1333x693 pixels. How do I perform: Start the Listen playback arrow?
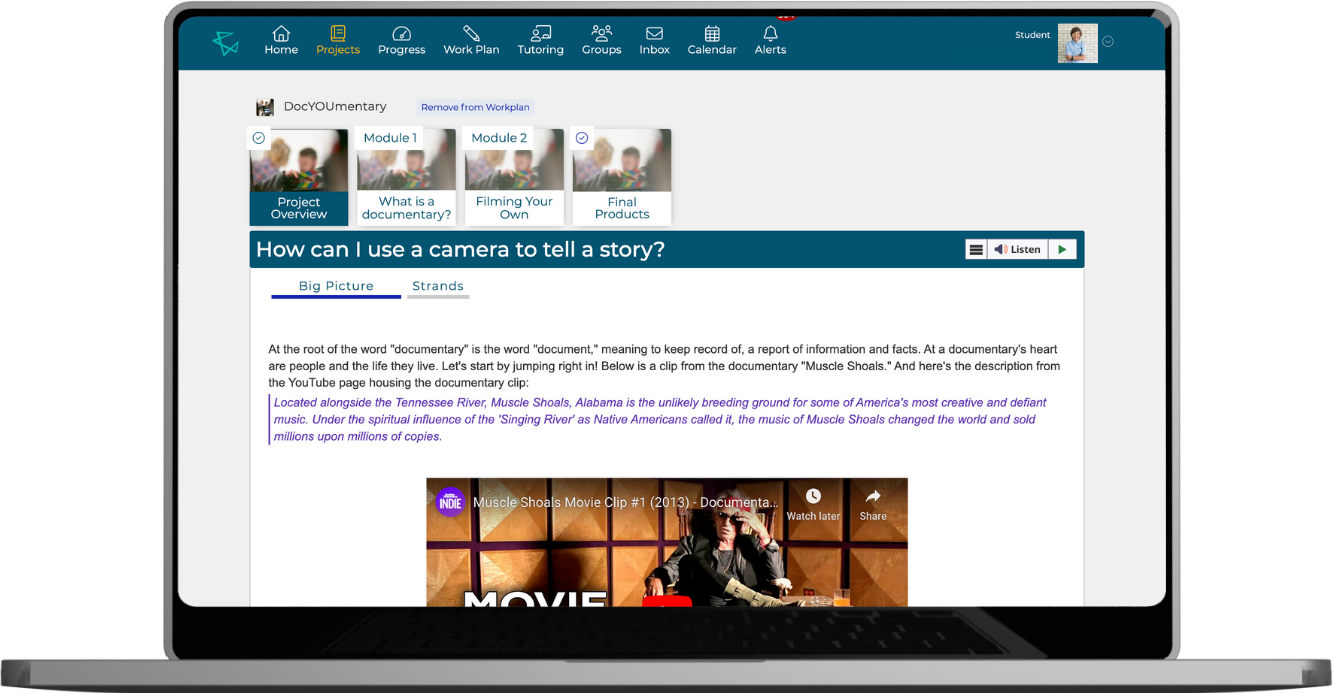(x=1062, y=249)
